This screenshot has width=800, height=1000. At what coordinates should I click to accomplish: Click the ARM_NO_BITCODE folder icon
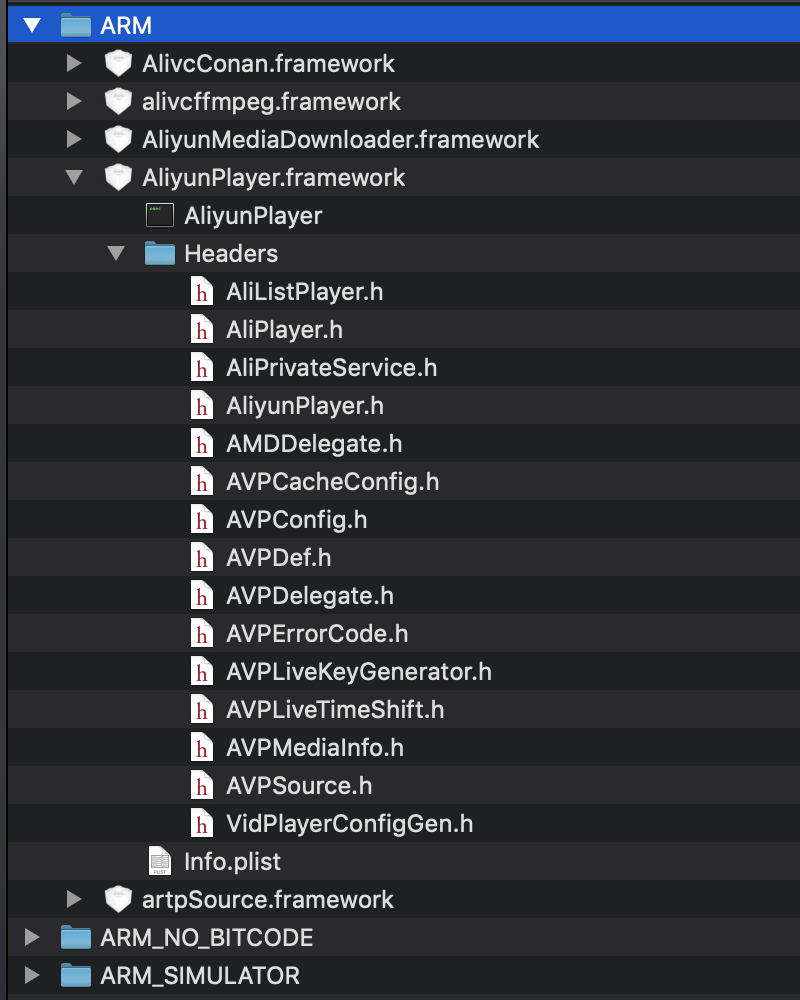[76, 938]
